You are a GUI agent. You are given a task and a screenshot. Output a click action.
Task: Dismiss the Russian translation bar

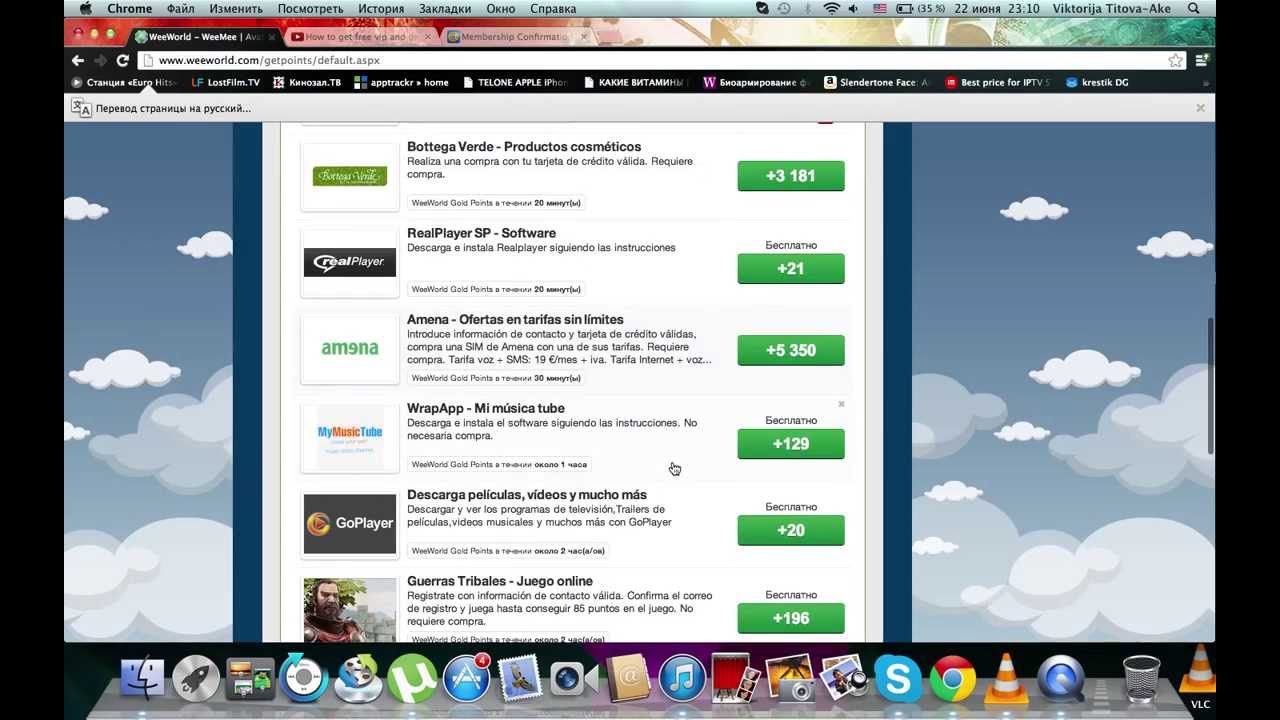[1200, 108]
